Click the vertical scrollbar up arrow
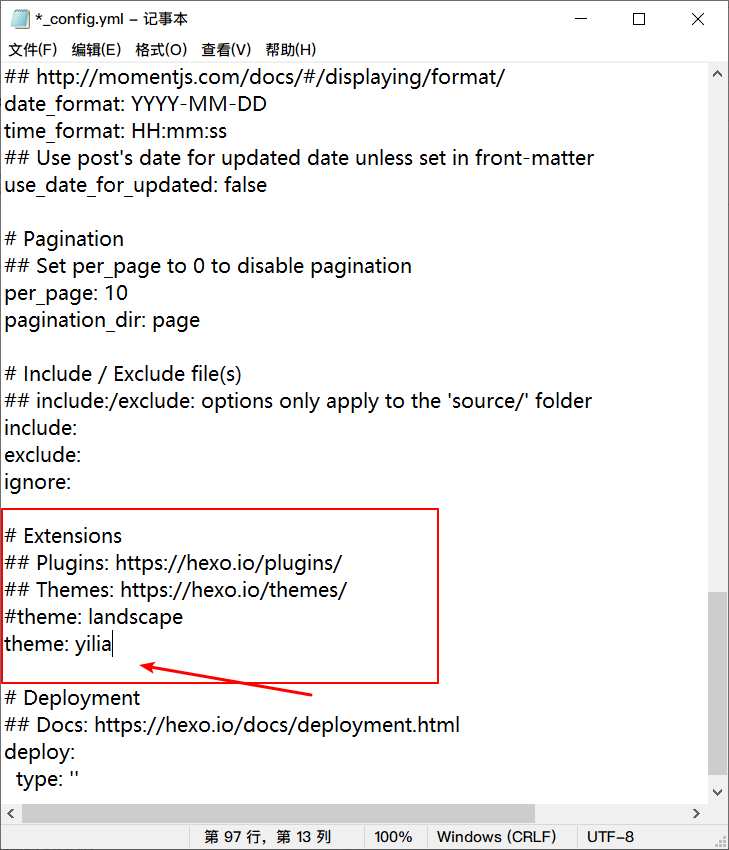 (717, 75)
